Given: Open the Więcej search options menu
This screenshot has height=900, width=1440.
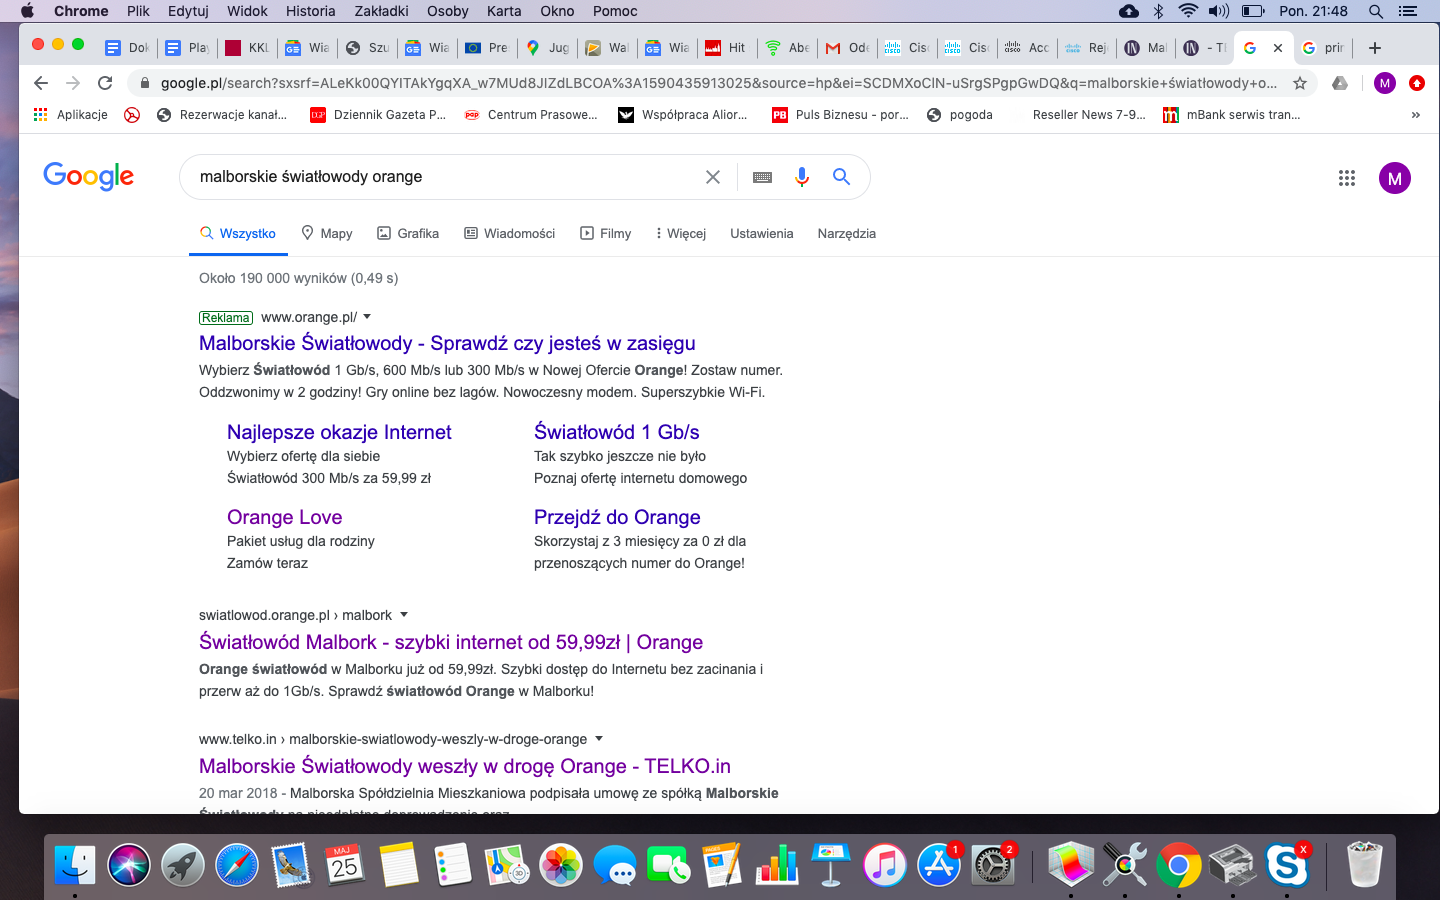Looking at the screenshot, I should pyautogui.click(x=681, y=233).
